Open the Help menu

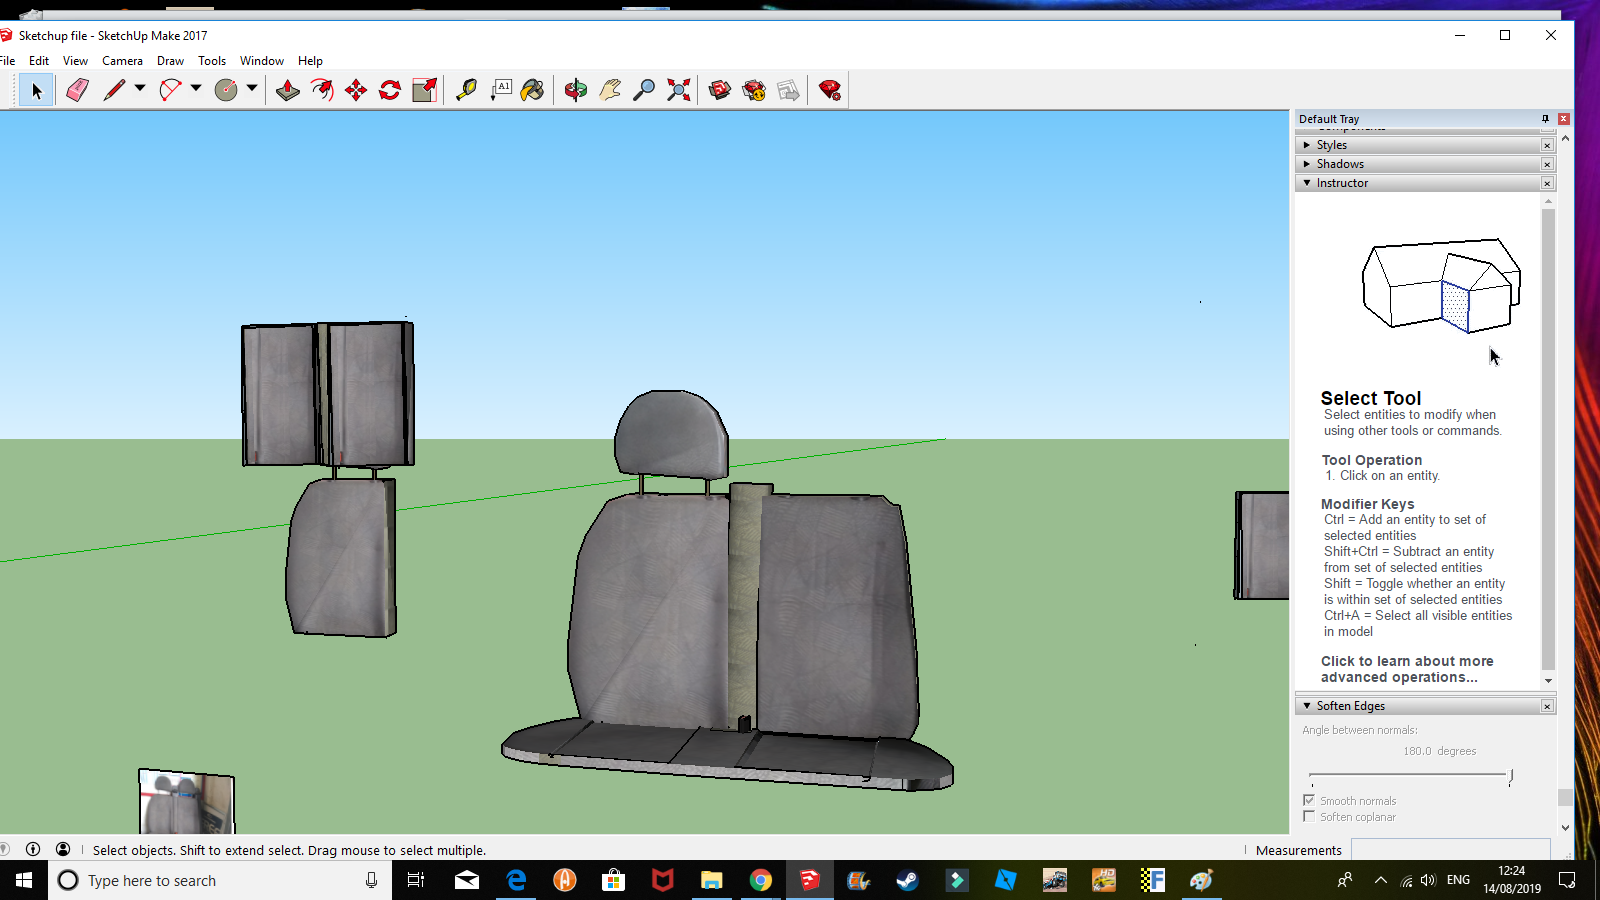coord(310,61)
